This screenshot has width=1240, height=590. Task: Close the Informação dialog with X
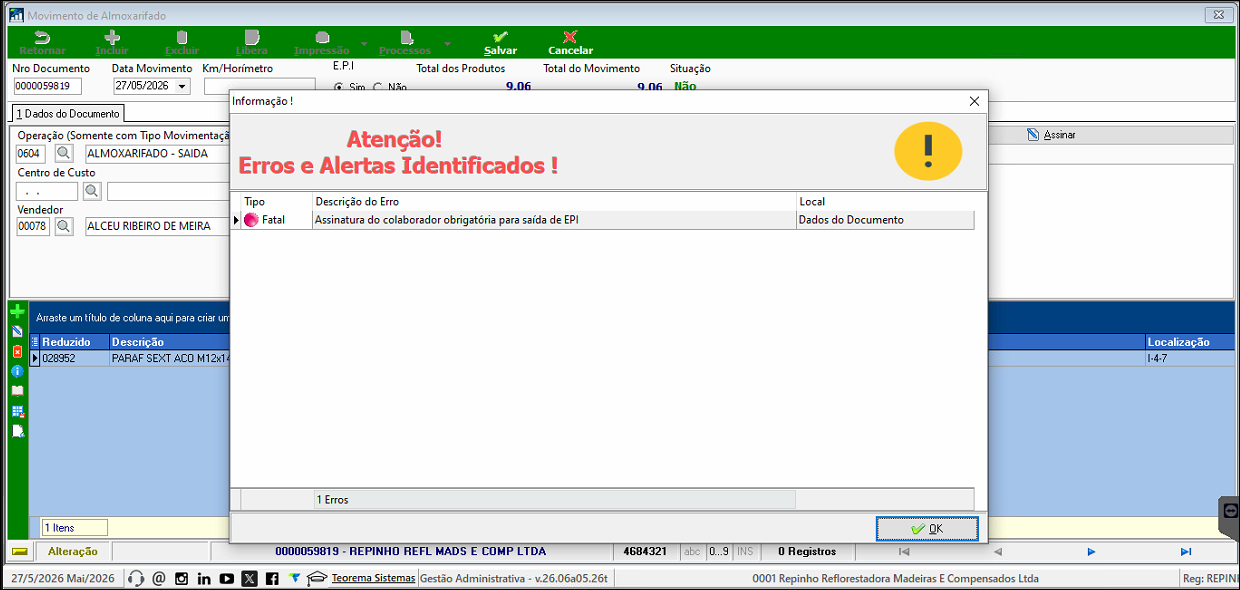(x=974, y=101)
